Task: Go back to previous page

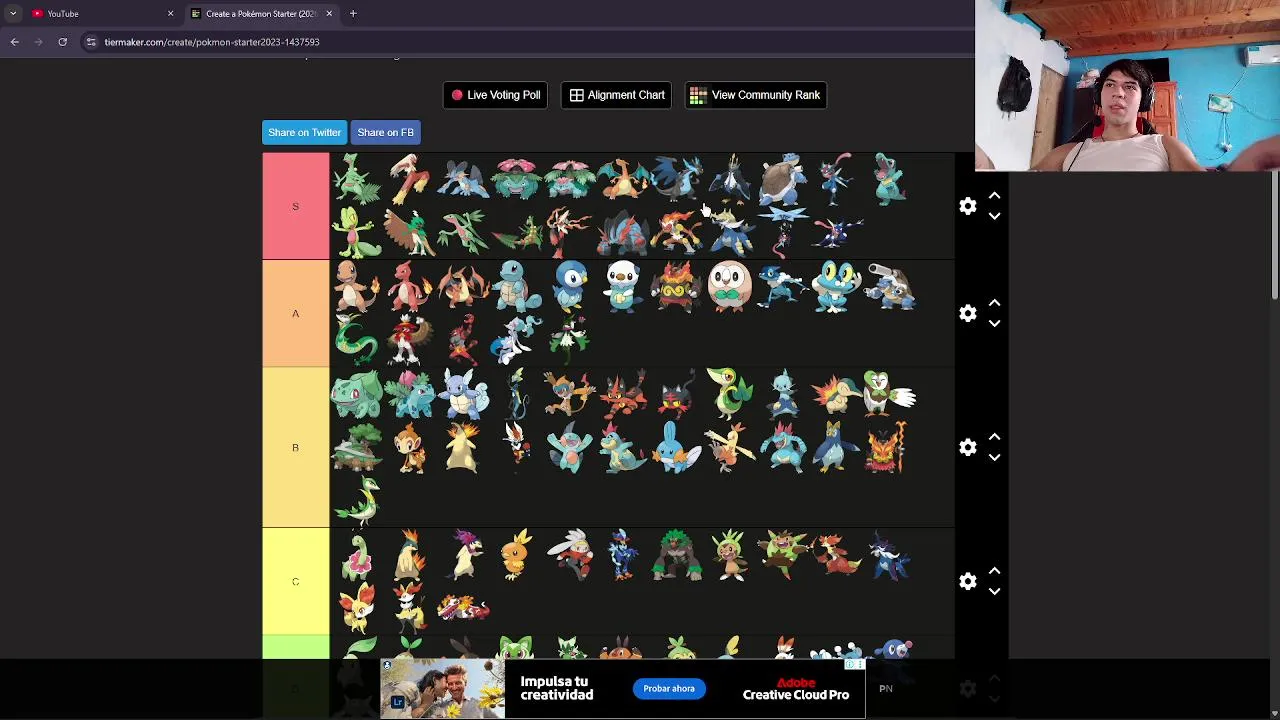Action: point(14,42)
